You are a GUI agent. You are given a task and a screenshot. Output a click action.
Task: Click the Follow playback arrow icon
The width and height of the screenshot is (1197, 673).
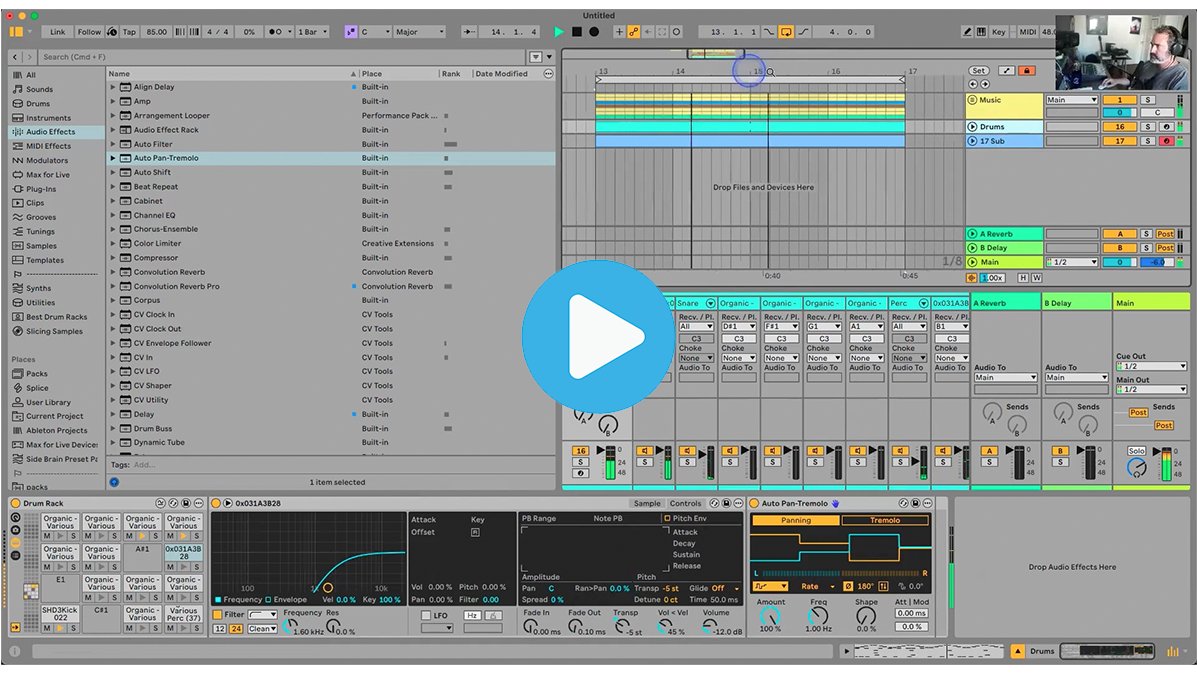click(x=469, y=32)
